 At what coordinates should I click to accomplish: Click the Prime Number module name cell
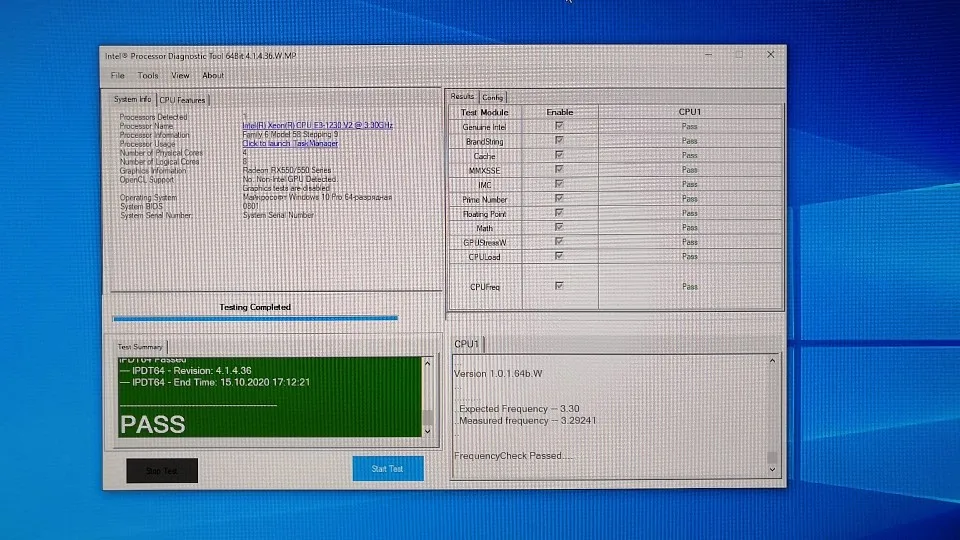coord(485,200)
